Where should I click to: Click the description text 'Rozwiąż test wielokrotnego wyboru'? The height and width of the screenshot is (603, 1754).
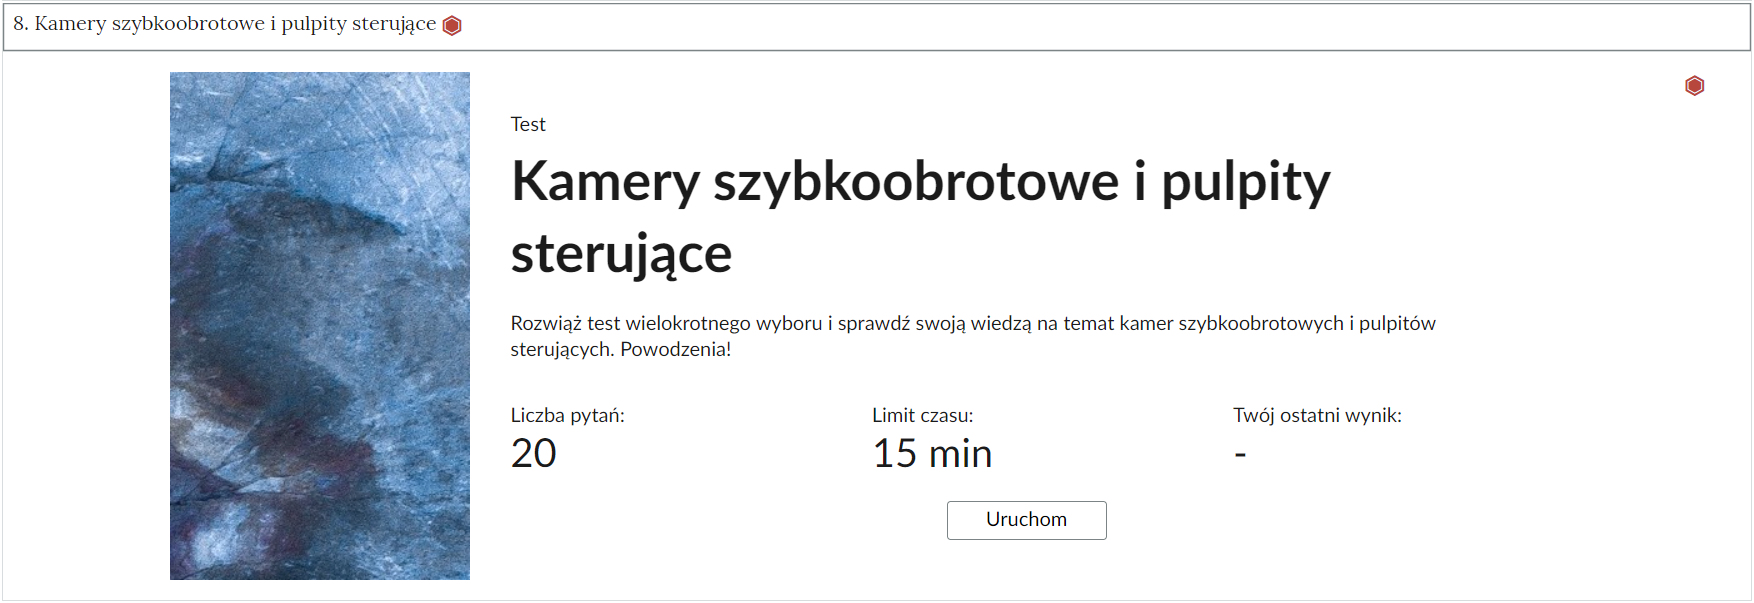(666, 323)
